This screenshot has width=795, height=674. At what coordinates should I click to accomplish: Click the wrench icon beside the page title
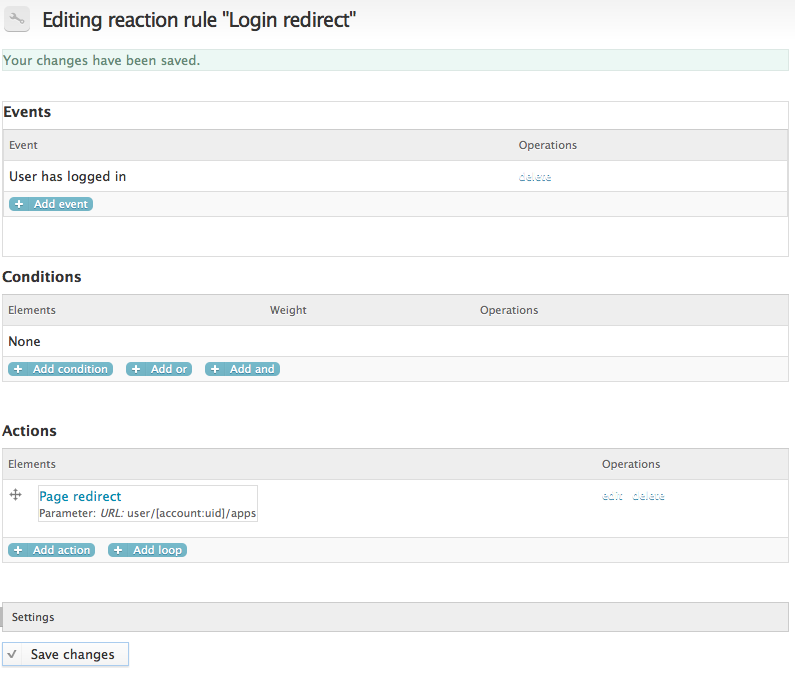point(17,19)
